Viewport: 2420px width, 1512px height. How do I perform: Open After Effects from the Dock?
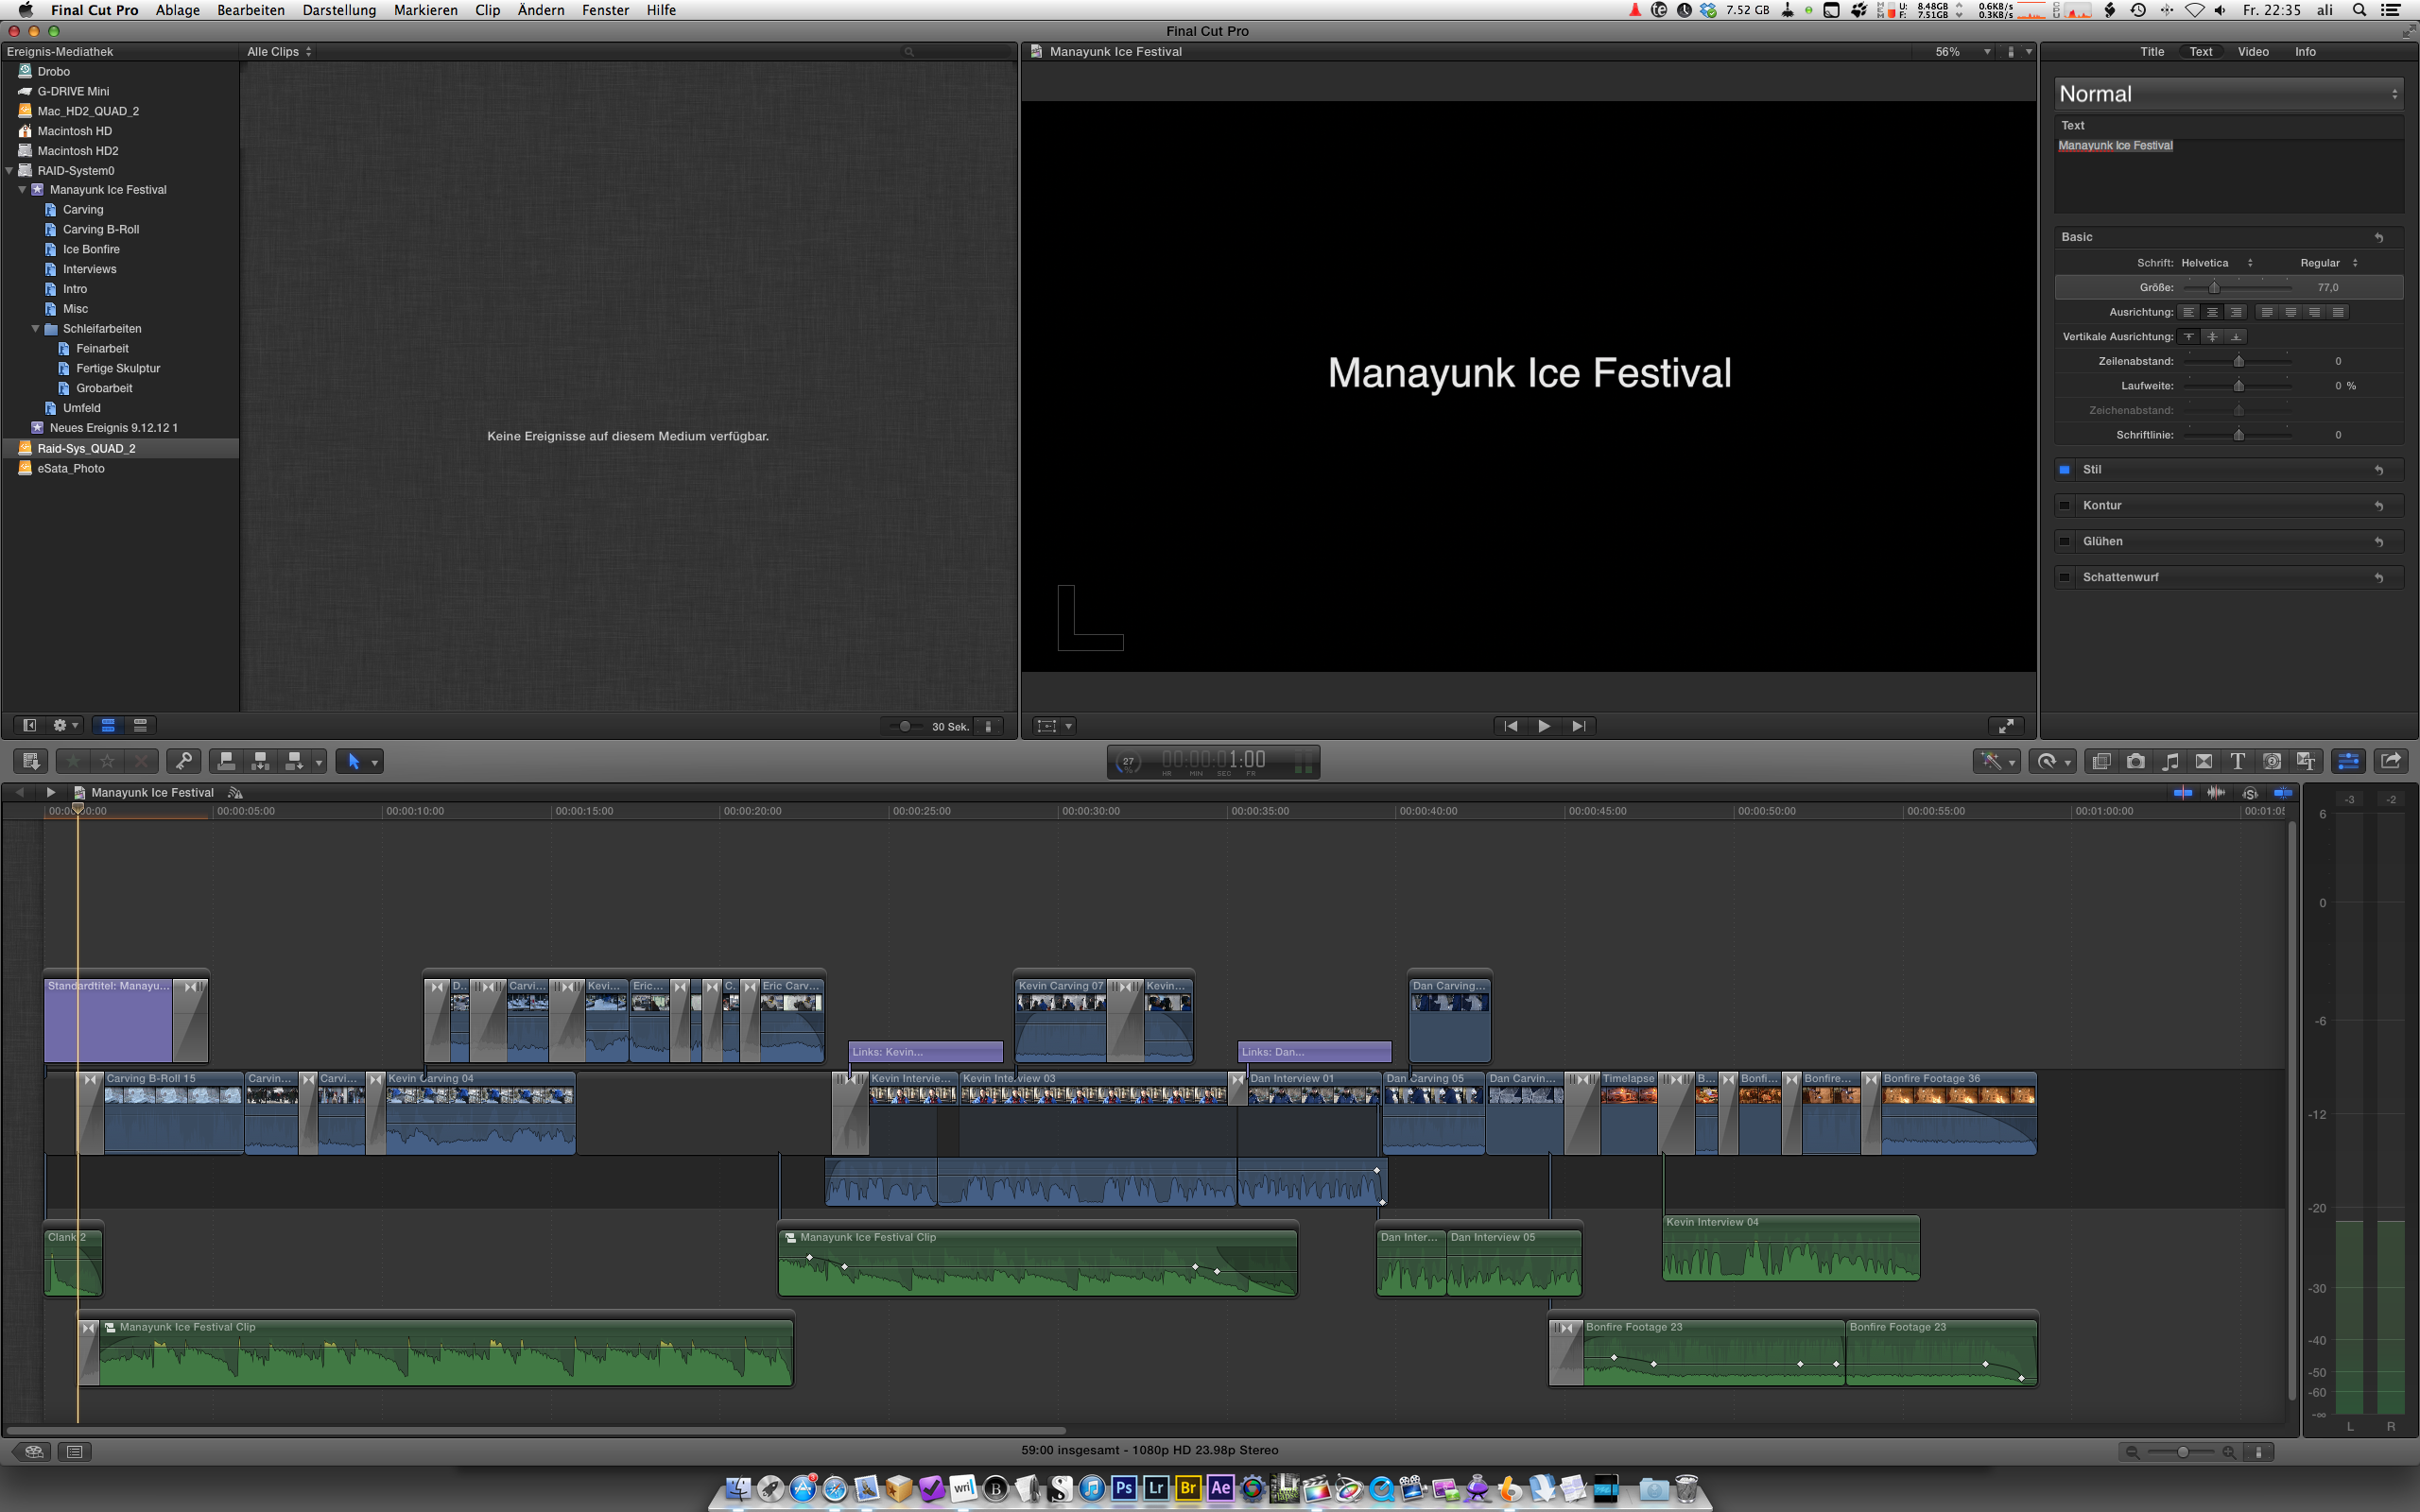[x=1220, y=1488]
